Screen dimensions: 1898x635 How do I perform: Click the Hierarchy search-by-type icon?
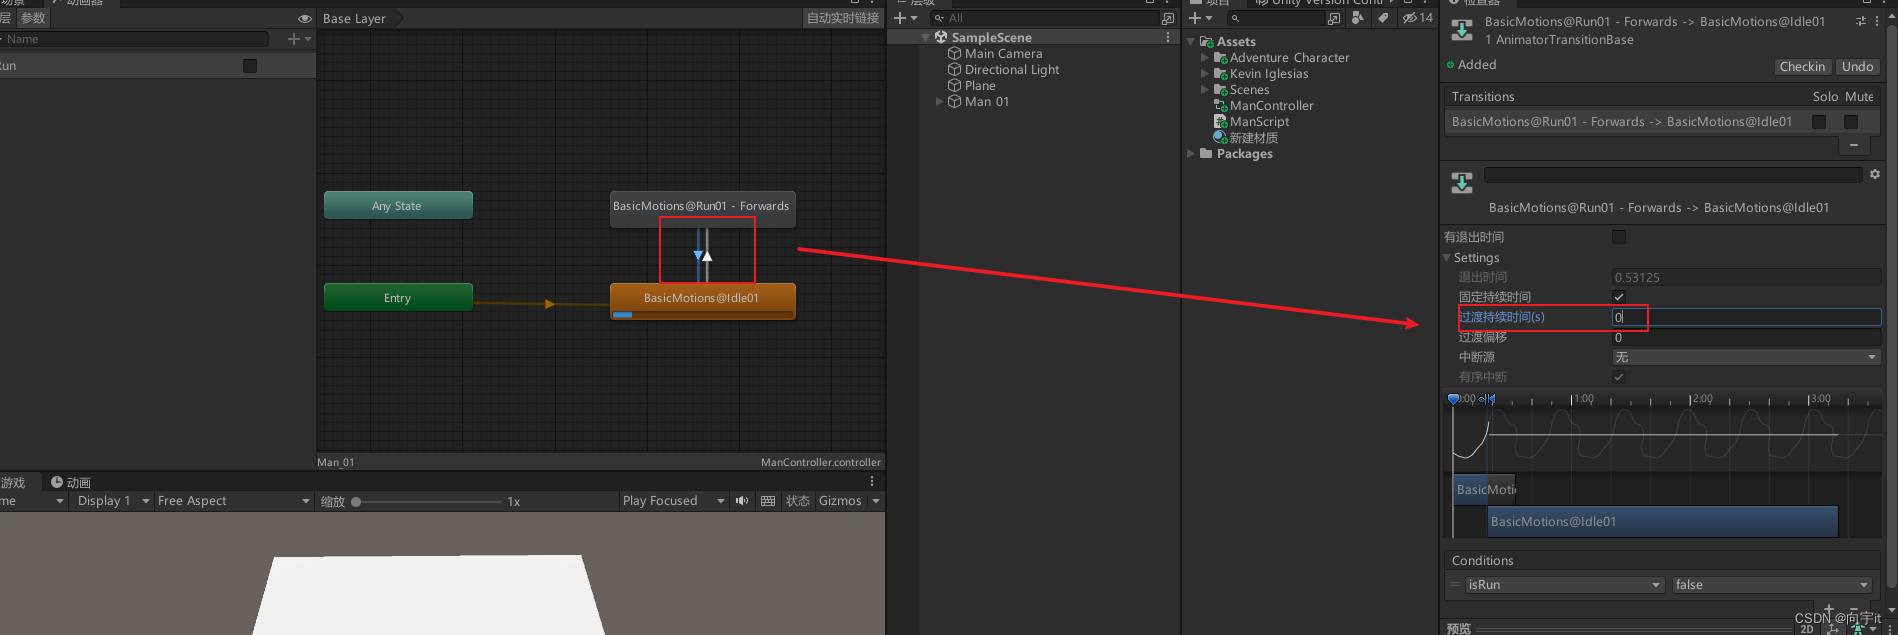1167,18
